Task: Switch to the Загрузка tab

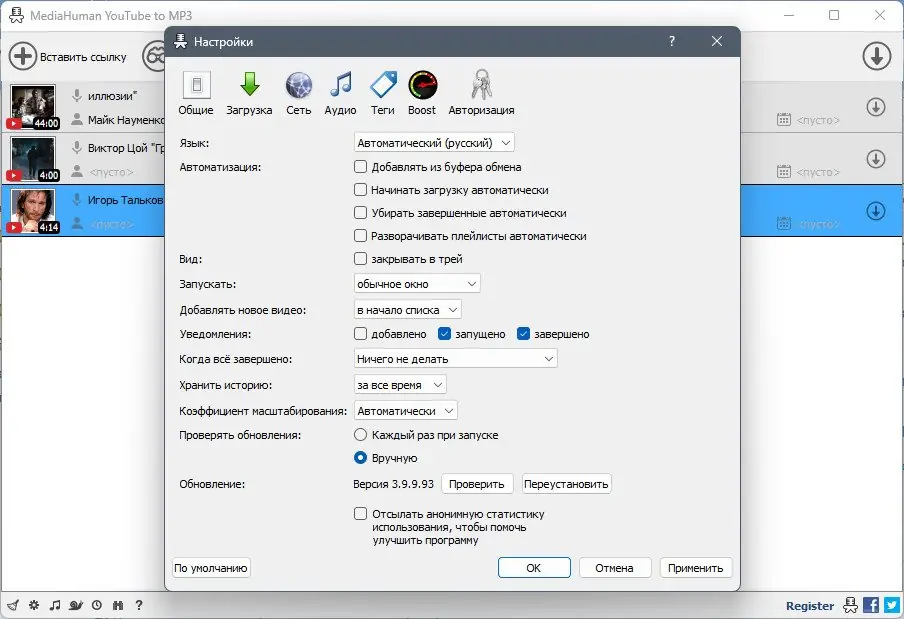Action: pyautogui.click(x=249, y=93)
